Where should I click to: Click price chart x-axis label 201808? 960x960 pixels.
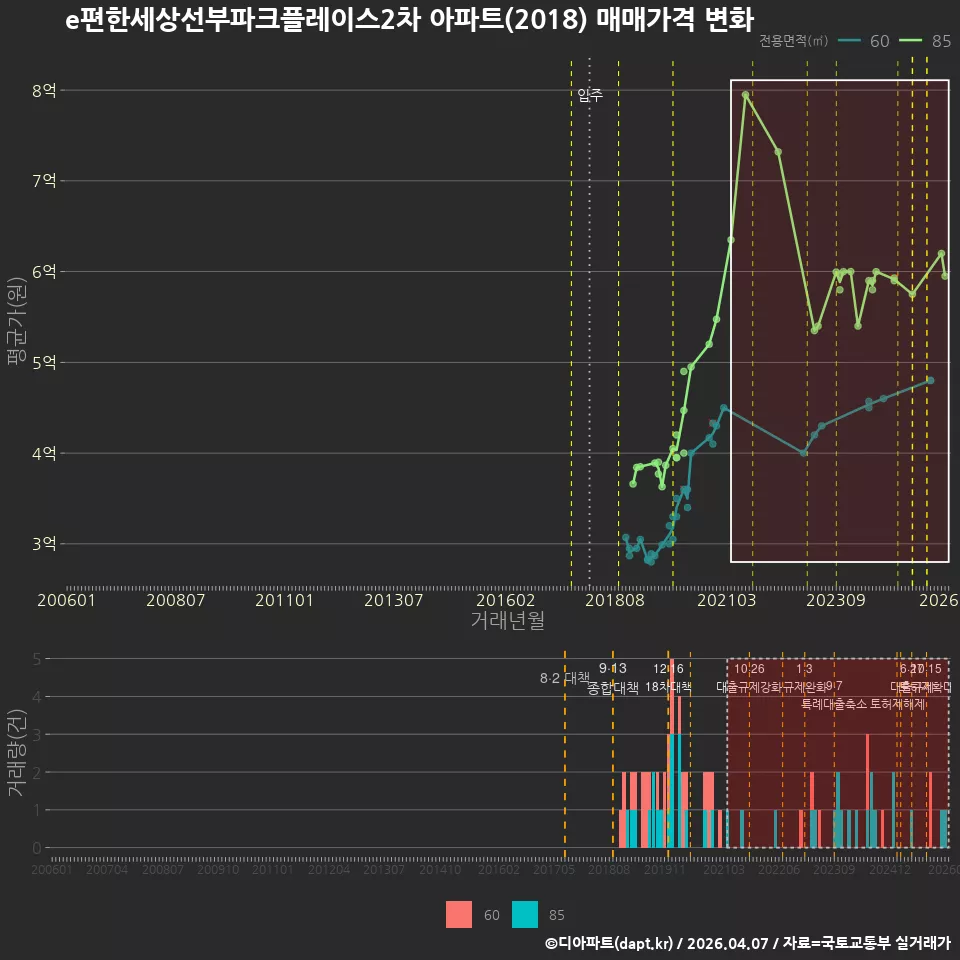pos(615,600)
